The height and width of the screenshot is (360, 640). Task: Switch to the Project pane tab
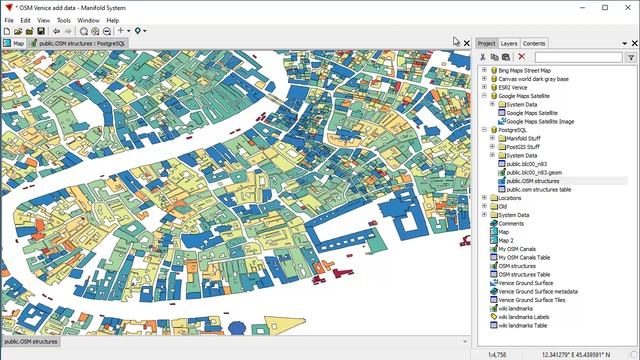click(x=486, y=43)
